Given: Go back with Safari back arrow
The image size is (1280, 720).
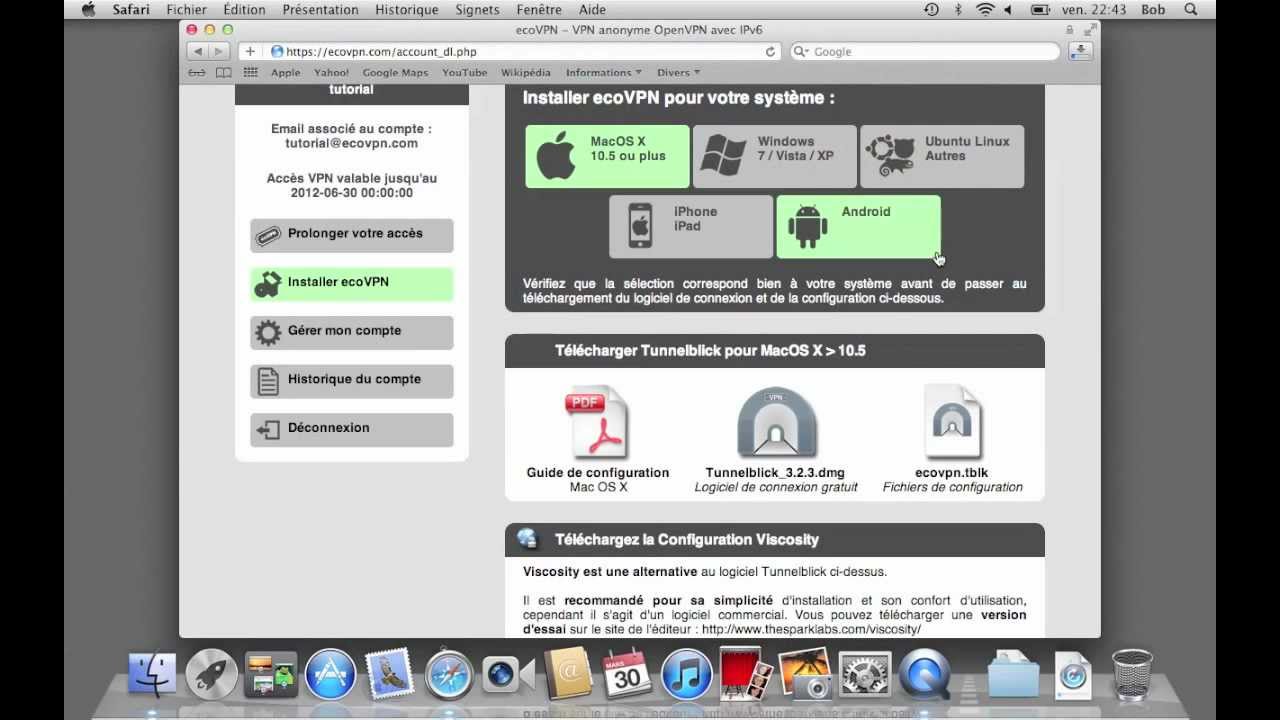Looking at the screenshot, I should [x=198, y=51].
